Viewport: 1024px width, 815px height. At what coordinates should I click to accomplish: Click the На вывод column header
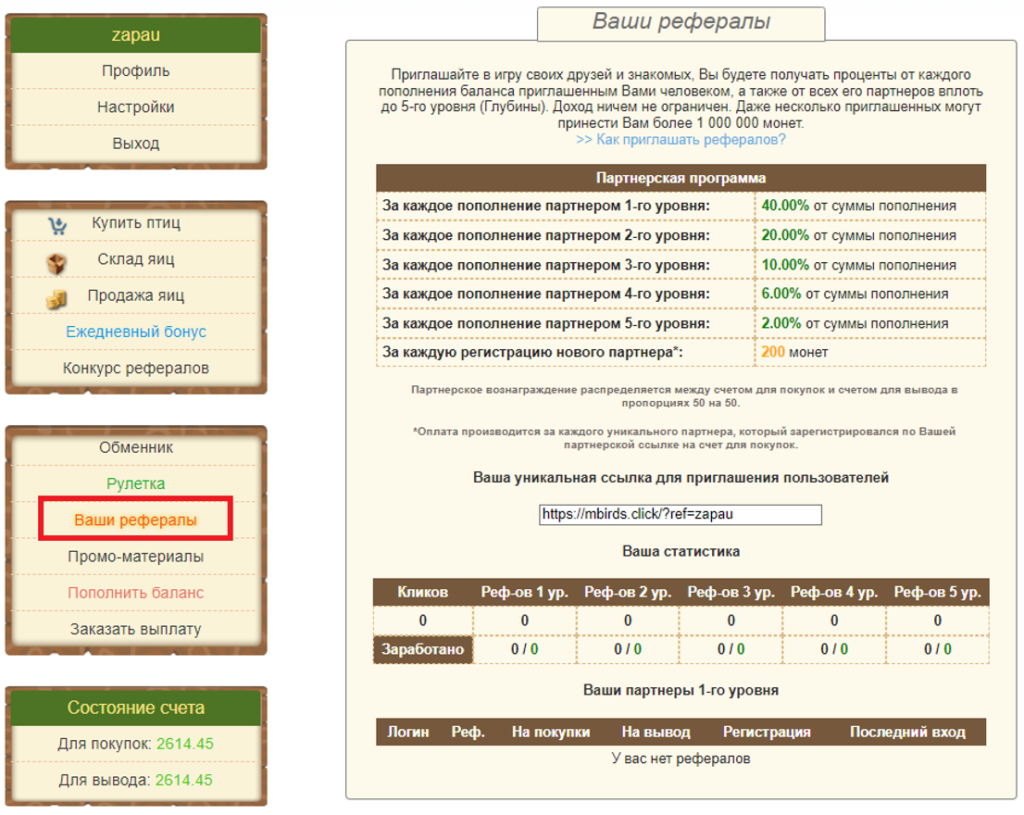[x=656, y=732]
